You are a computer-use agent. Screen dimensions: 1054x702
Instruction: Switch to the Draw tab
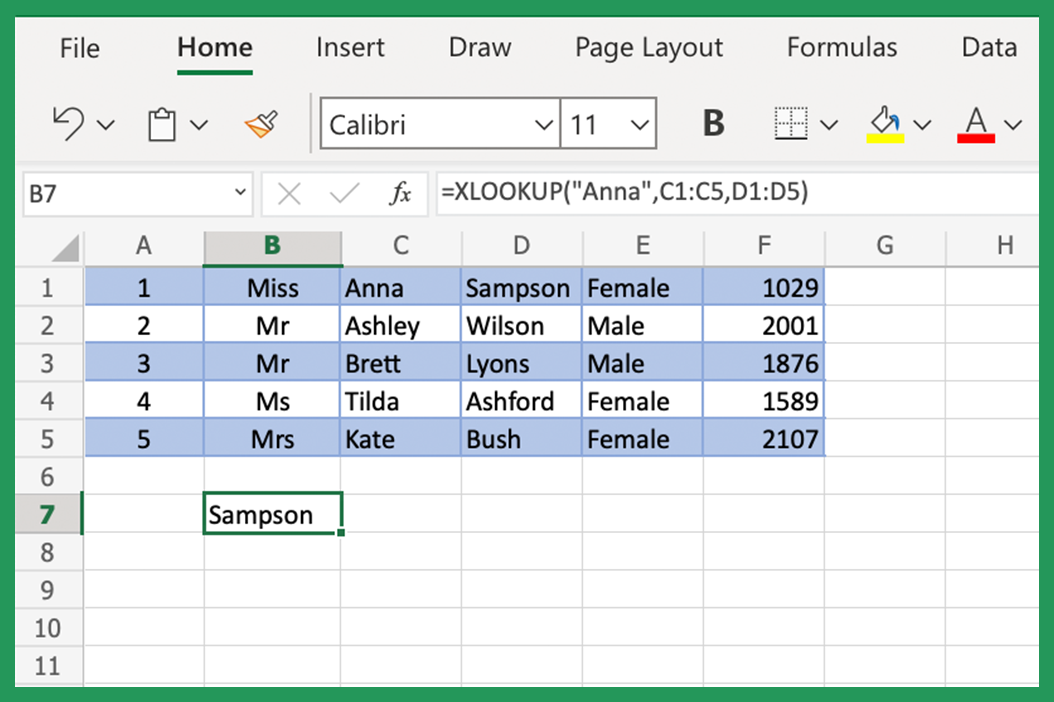pos(479,47)
